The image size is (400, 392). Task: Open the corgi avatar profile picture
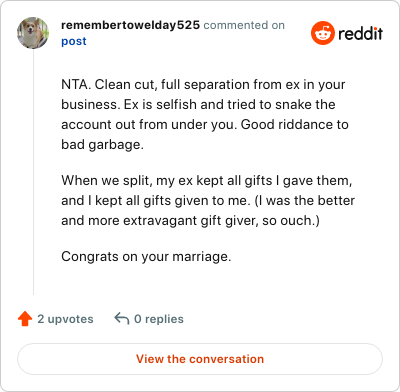(x=33, y=33)
